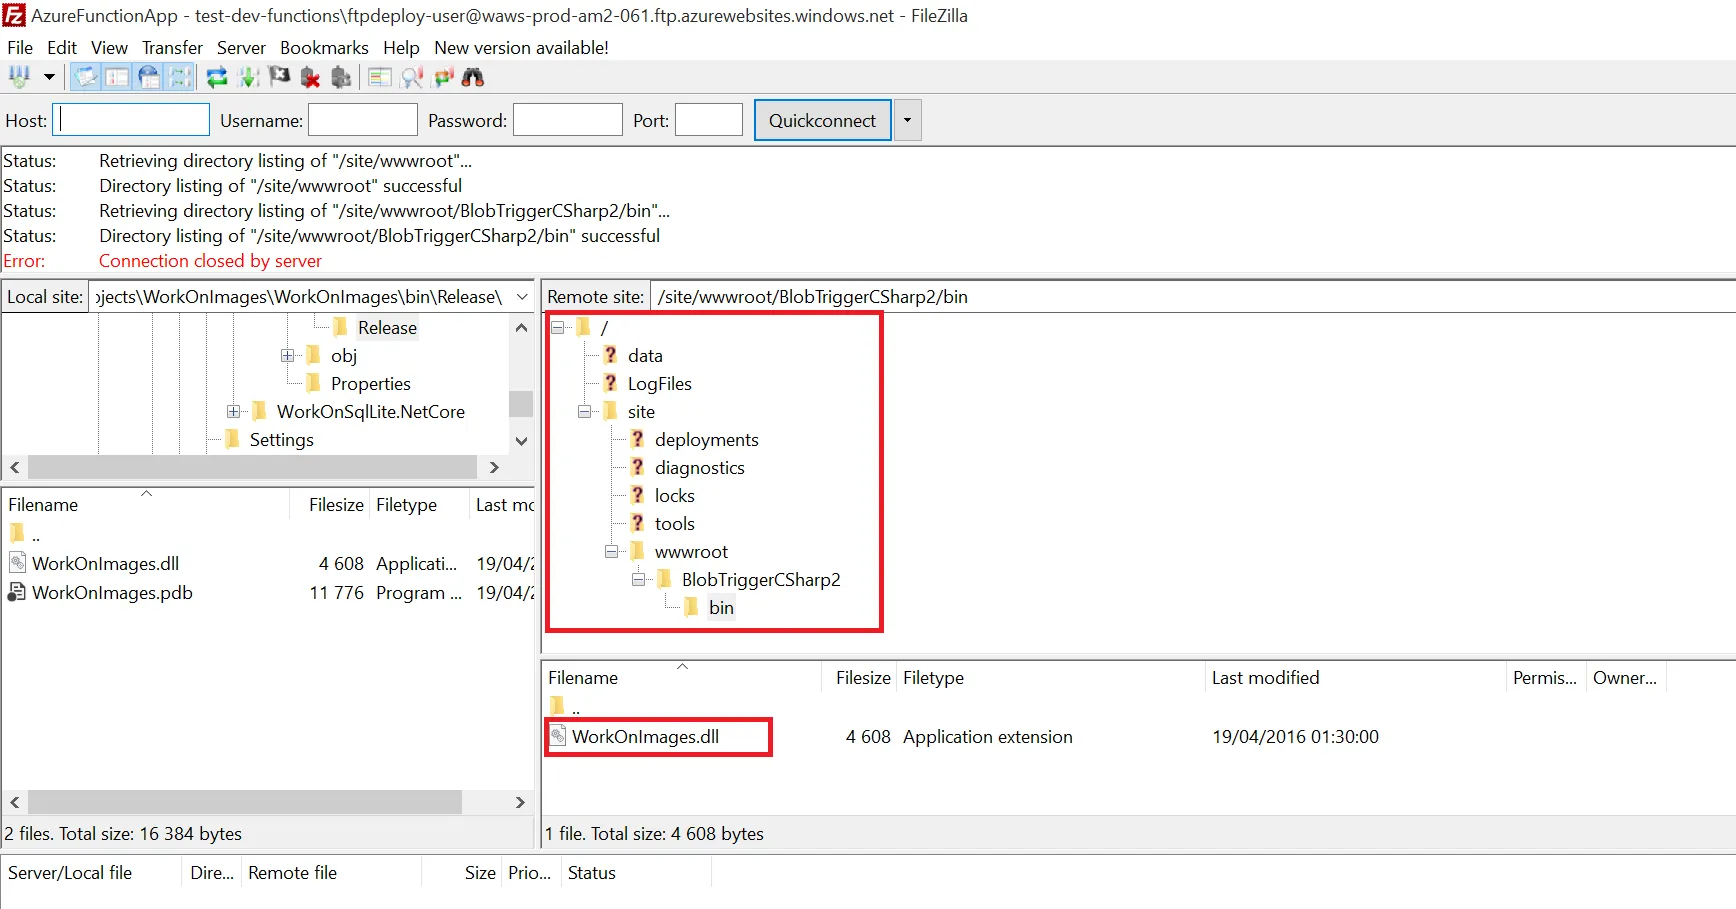This screenshot has width=1736, height=909.
Task: Collapse the BlobTriggerCSharp2 folder node
Action: click(639, 580)
